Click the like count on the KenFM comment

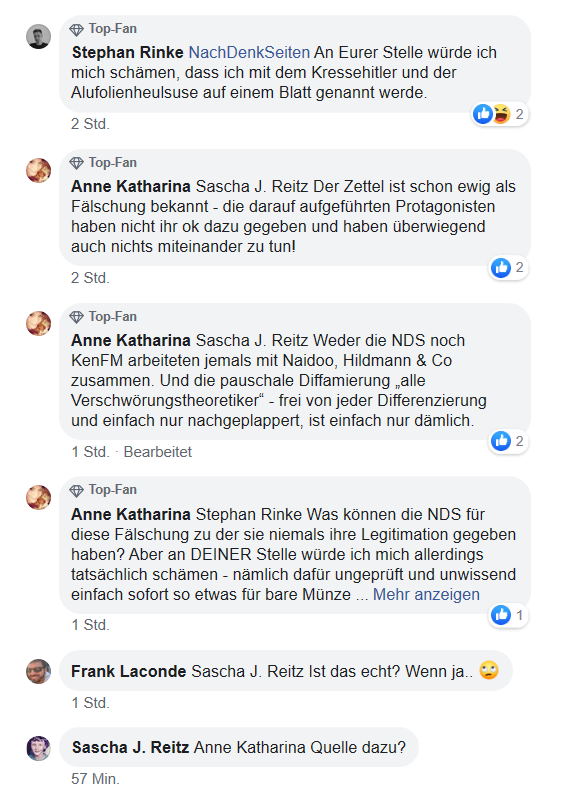coord(519,441)
